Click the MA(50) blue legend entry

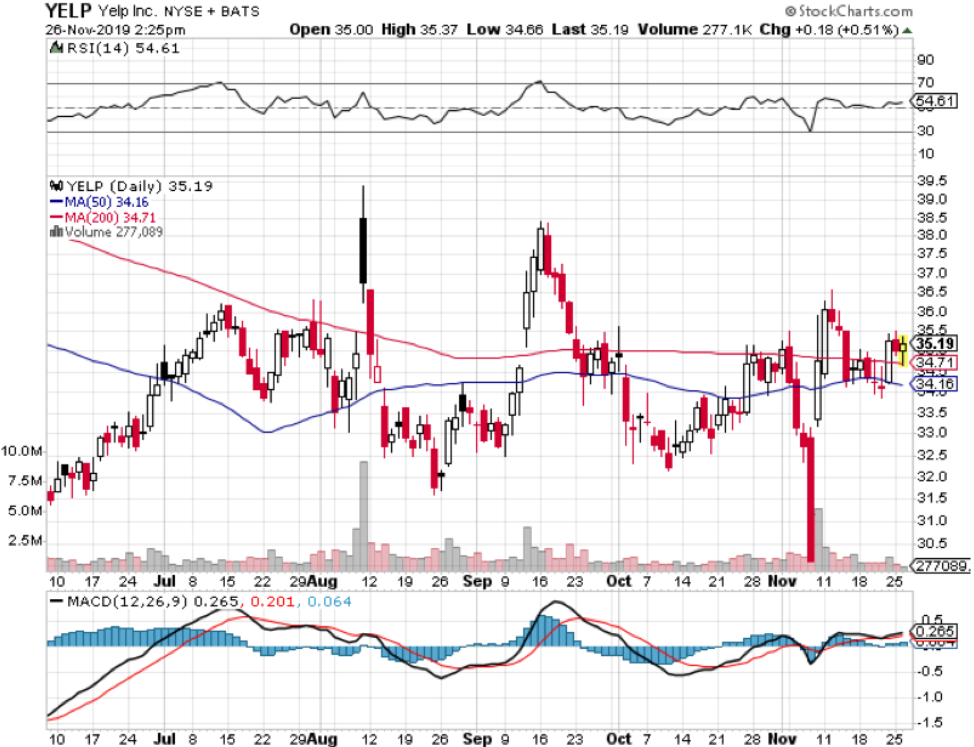click(x=106, y=202)
